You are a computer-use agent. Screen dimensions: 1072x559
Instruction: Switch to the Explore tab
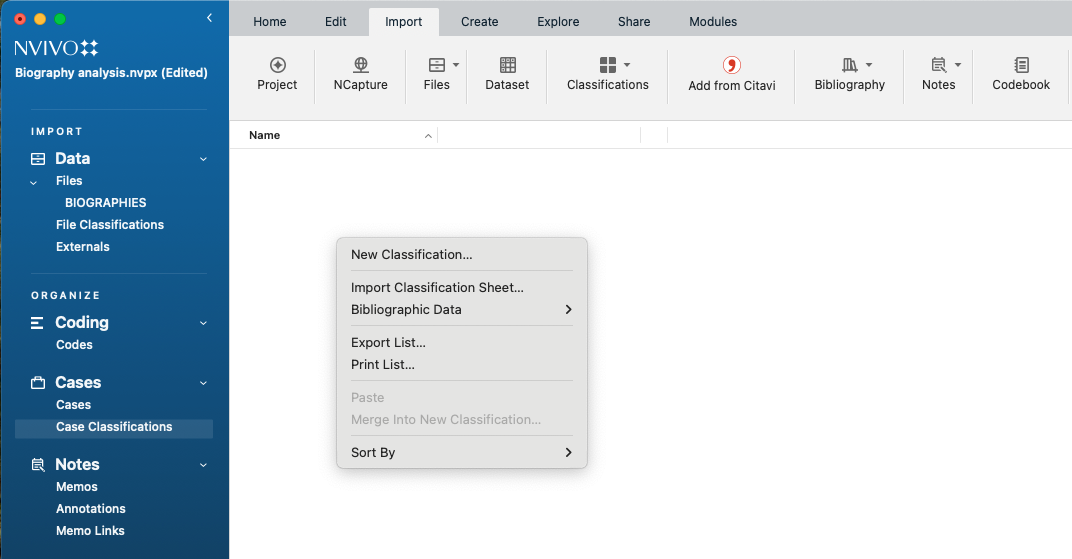(x=557, y=22)
